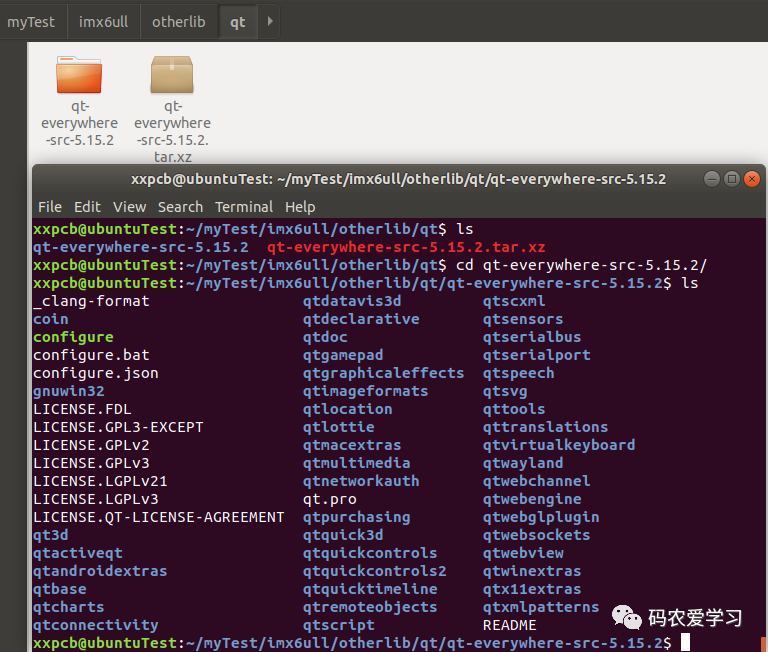The width and height of the screenshot is (768, 652).
Task: Click README in the listing
Action: [509, 625]
